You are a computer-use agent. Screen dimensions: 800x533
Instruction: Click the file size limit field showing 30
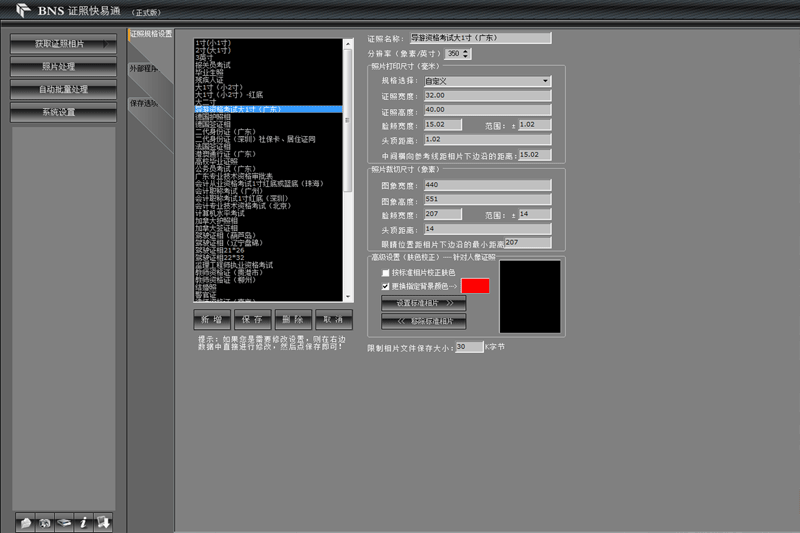469,347
